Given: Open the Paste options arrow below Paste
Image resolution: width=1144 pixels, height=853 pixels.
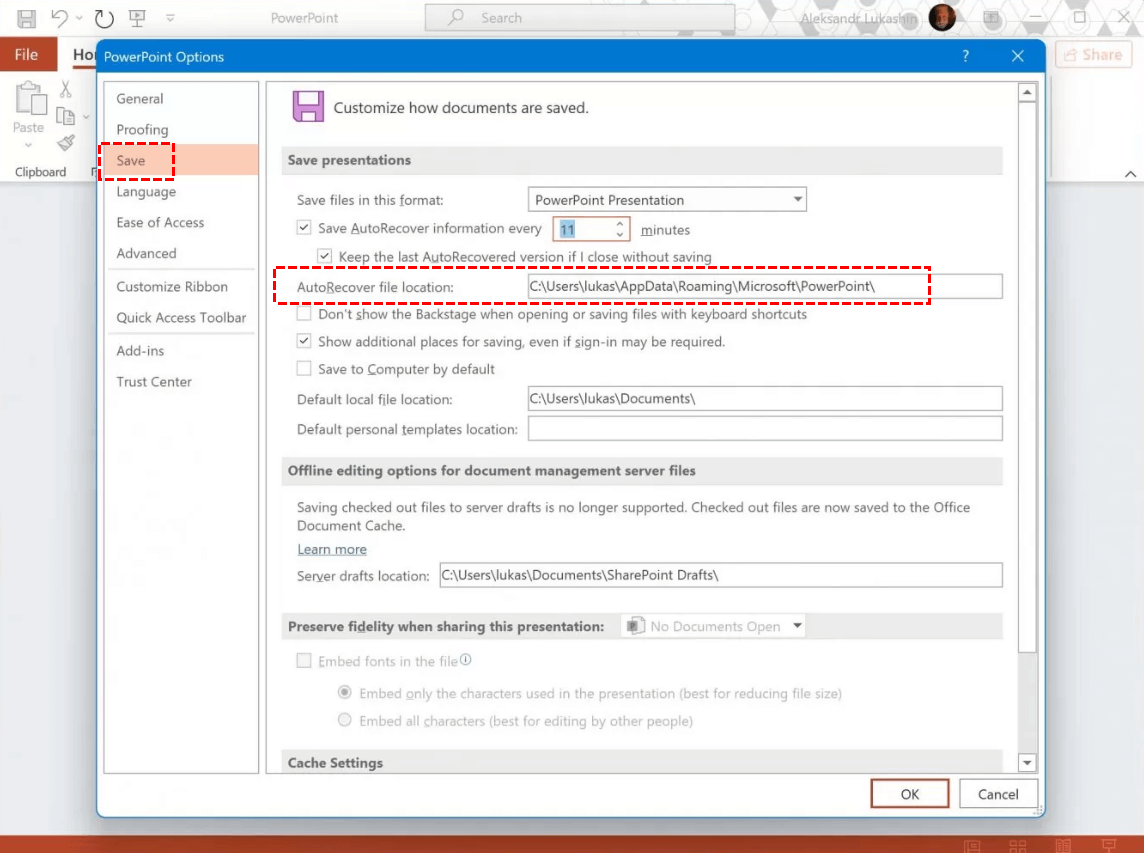Looking at the screenshot, I should [28, 145].
